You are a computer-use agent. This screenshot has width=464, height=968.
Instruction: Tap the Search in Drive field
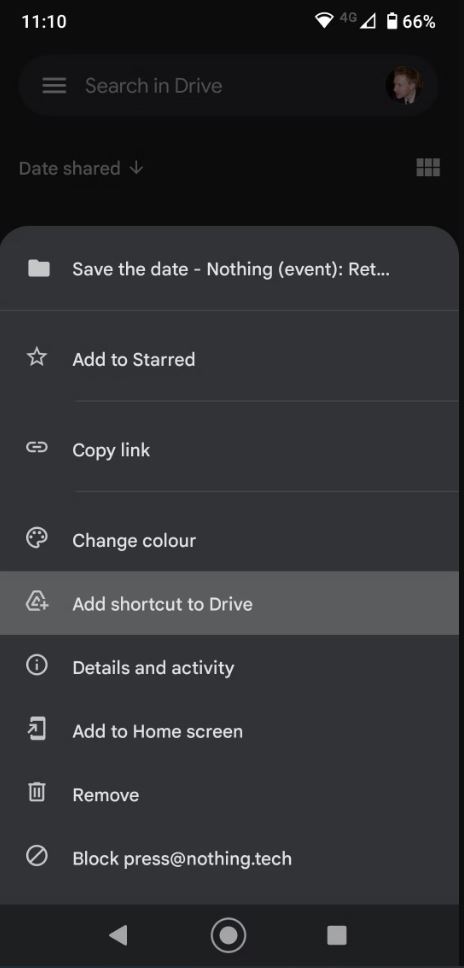coord(228,86)
